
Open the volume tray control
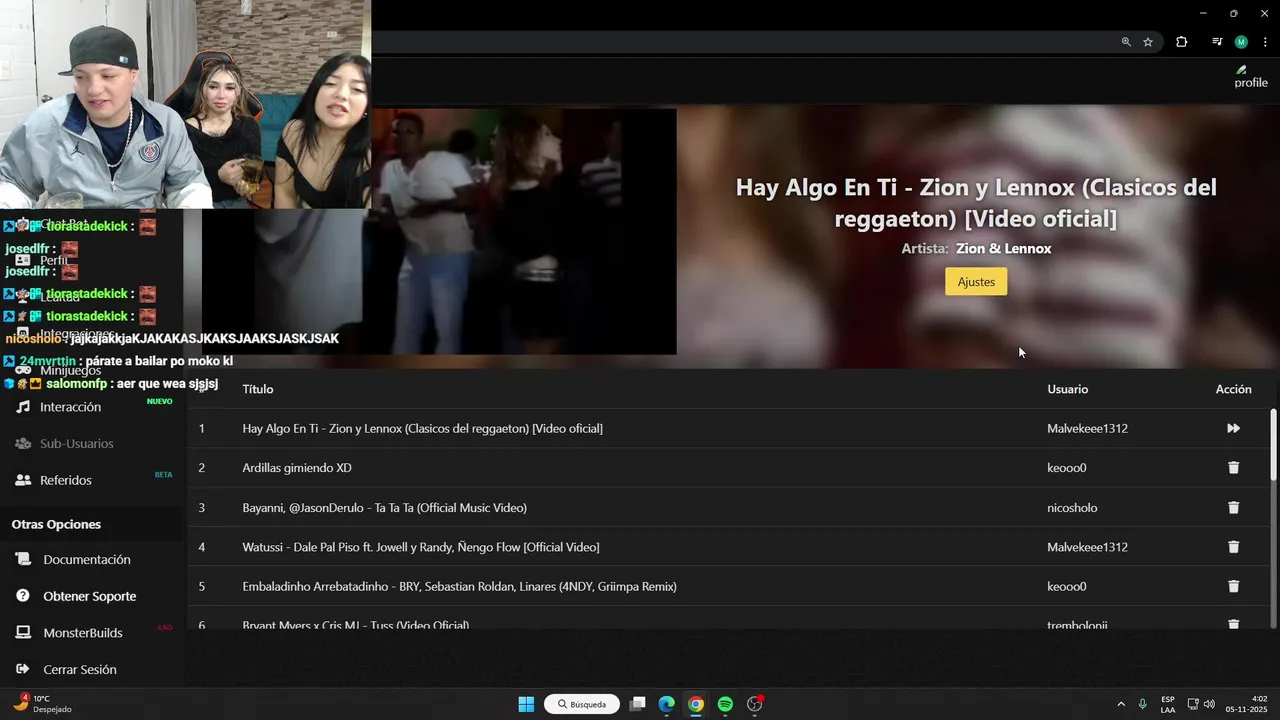(1209, 704)
